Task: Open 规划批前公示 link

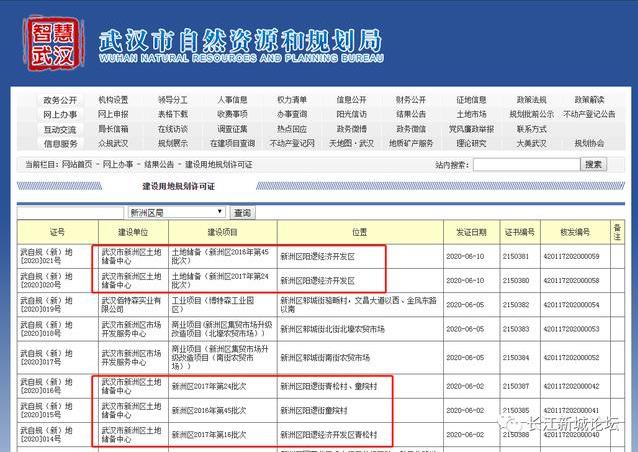Action: click(x=531, y=114)
